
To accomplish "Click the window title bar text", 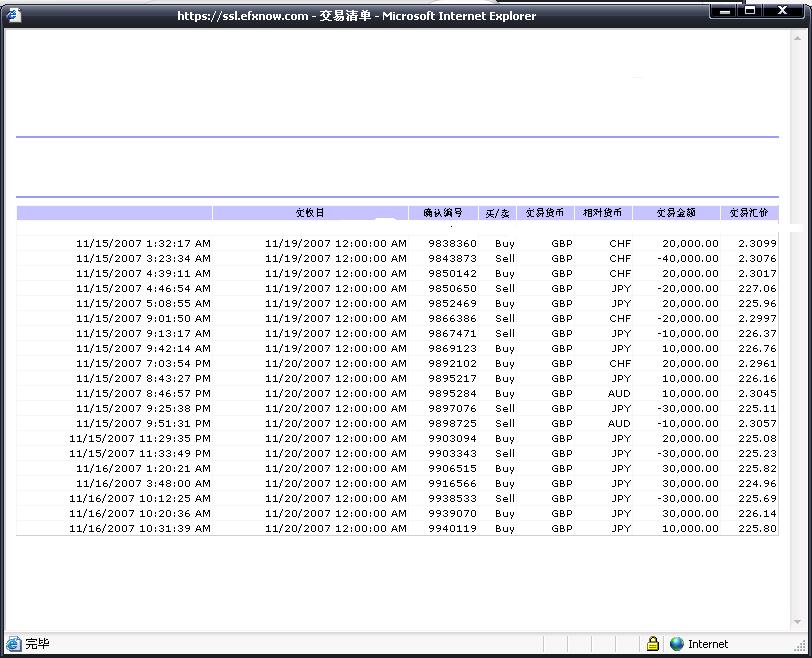I will tap(356, 16).
